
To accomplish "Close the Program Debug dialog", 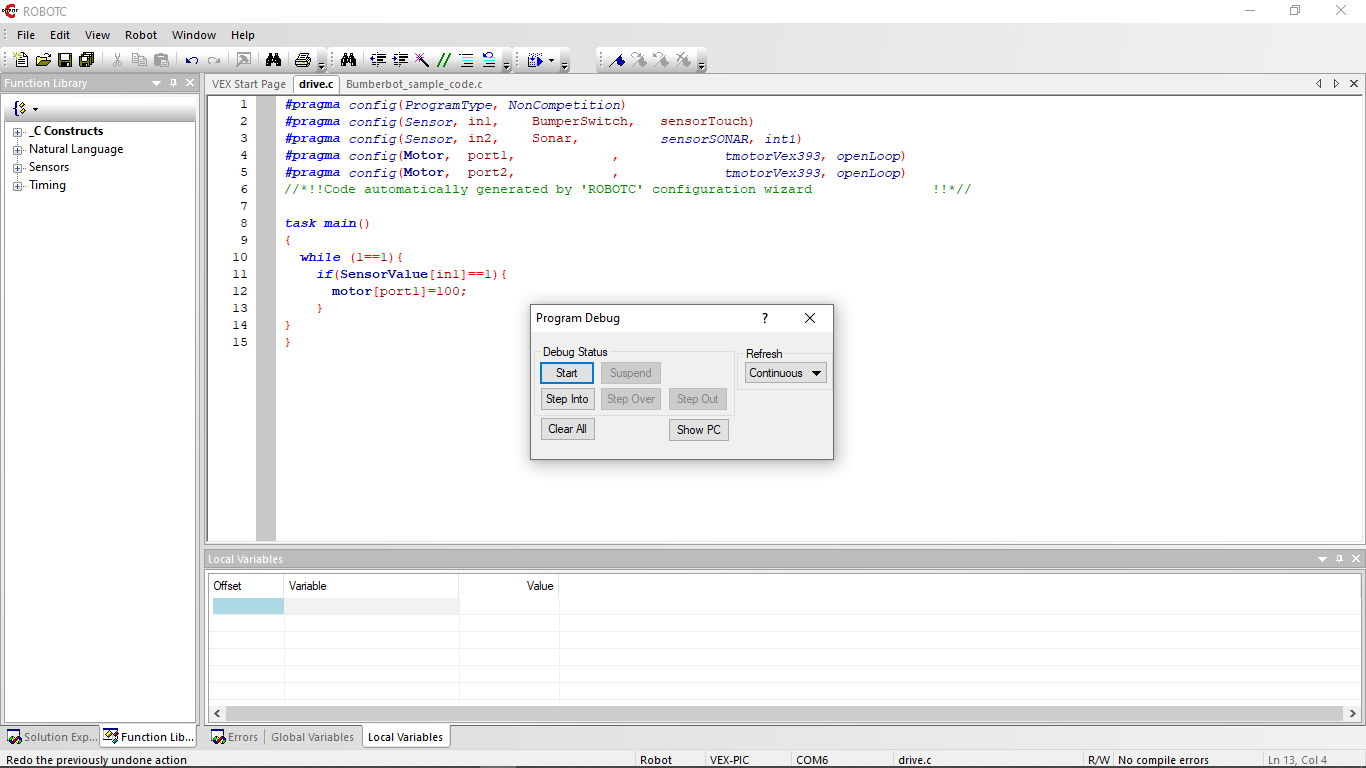I will tap(810, 318).
